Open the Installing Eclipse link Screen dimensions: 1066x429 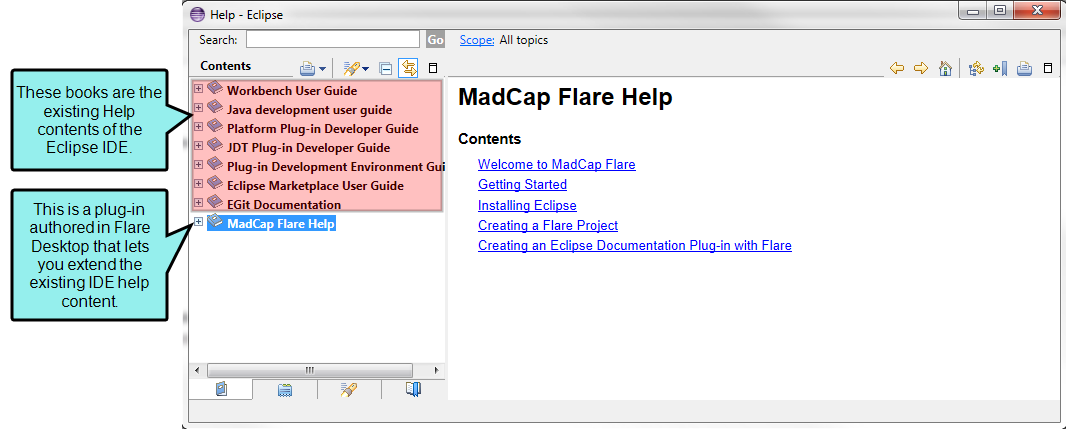coord(527,205)
